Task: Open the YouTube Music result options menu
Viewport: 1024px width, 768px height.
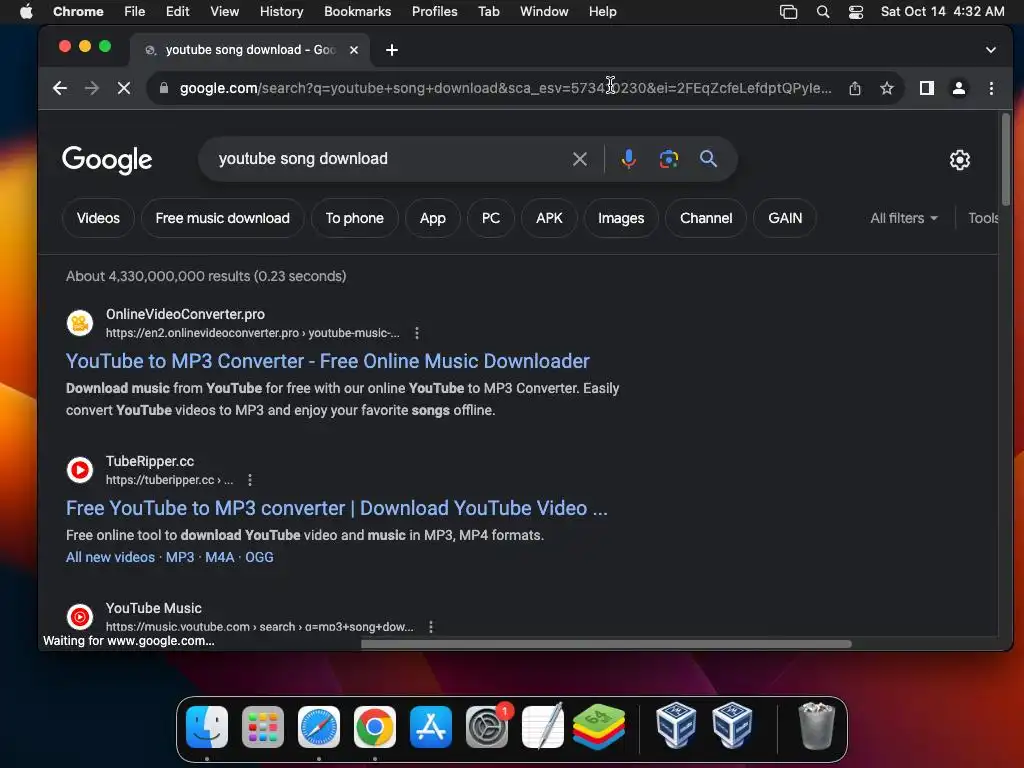Action: click(431, 627)
